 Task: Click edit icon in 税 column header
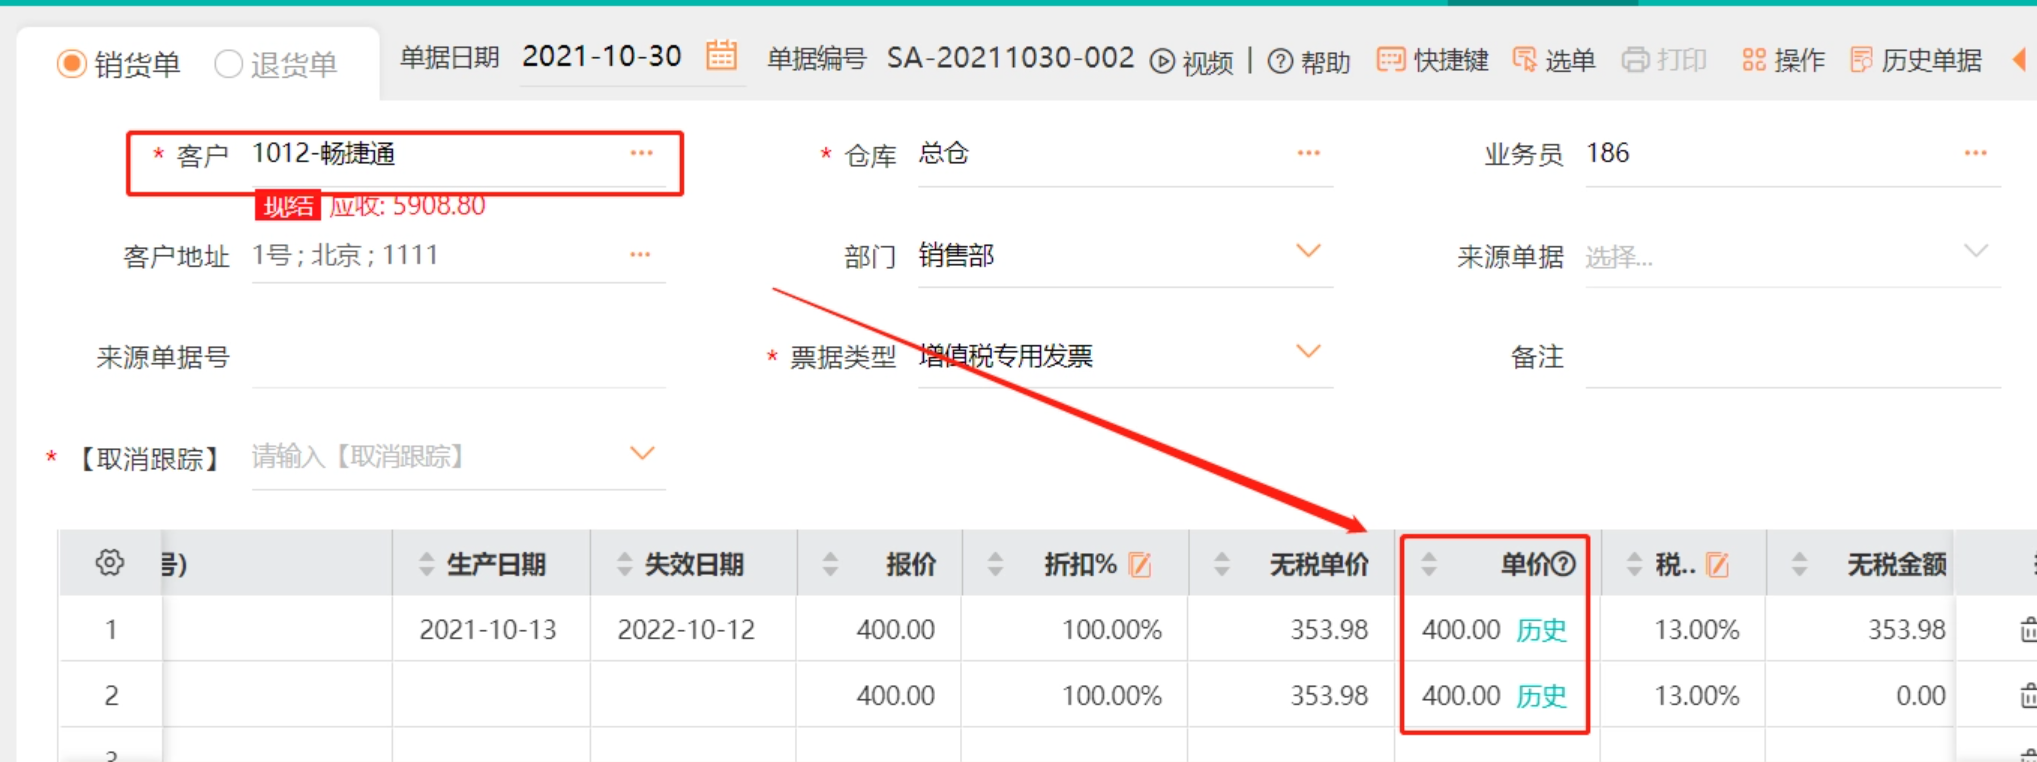(1718, 565)
